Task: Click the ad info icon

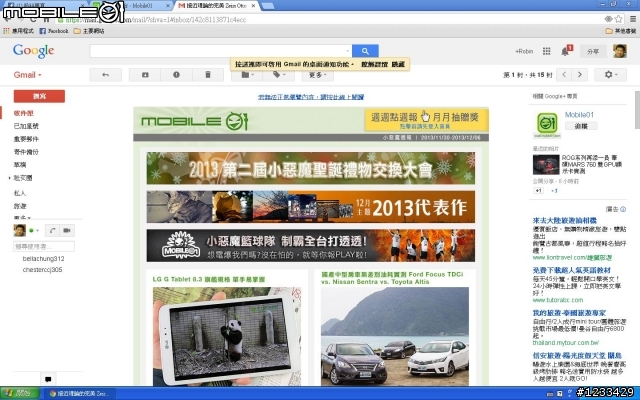Action: point(623,209)
